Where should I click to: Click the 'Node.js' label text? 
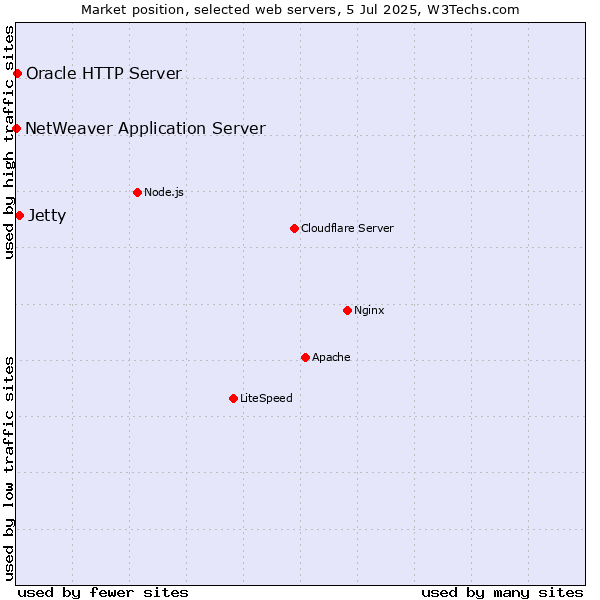pyautogui.click(x=164, y=192)
